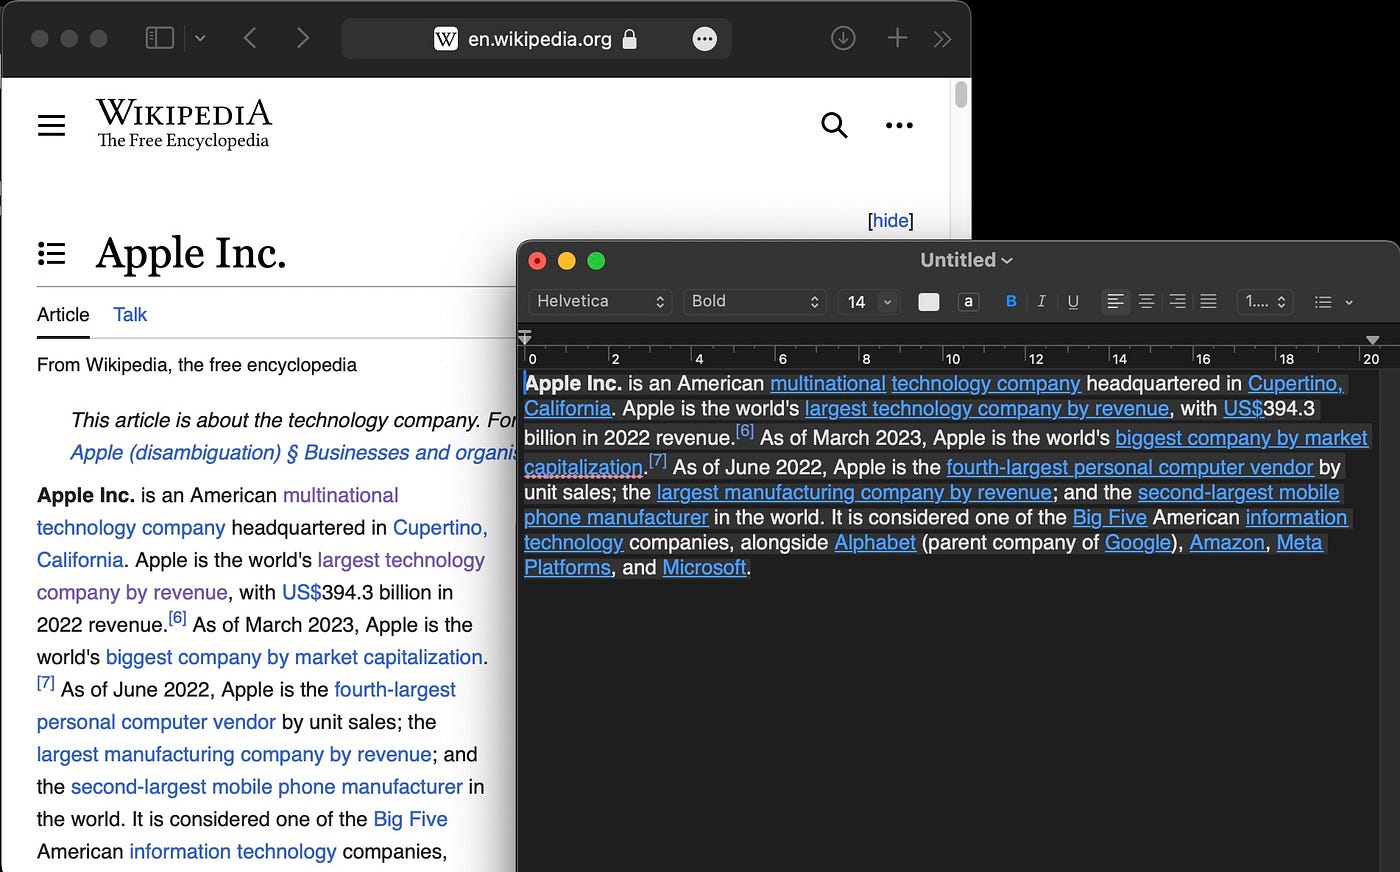Expand font size 14 dropdown arrow
Screen dimensions: 1400x872
pos(887,302)
